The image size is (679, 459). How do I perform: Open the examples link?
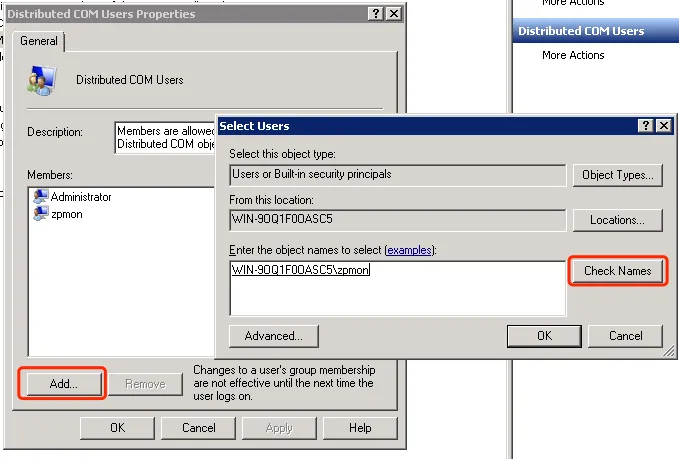(409, 250)
